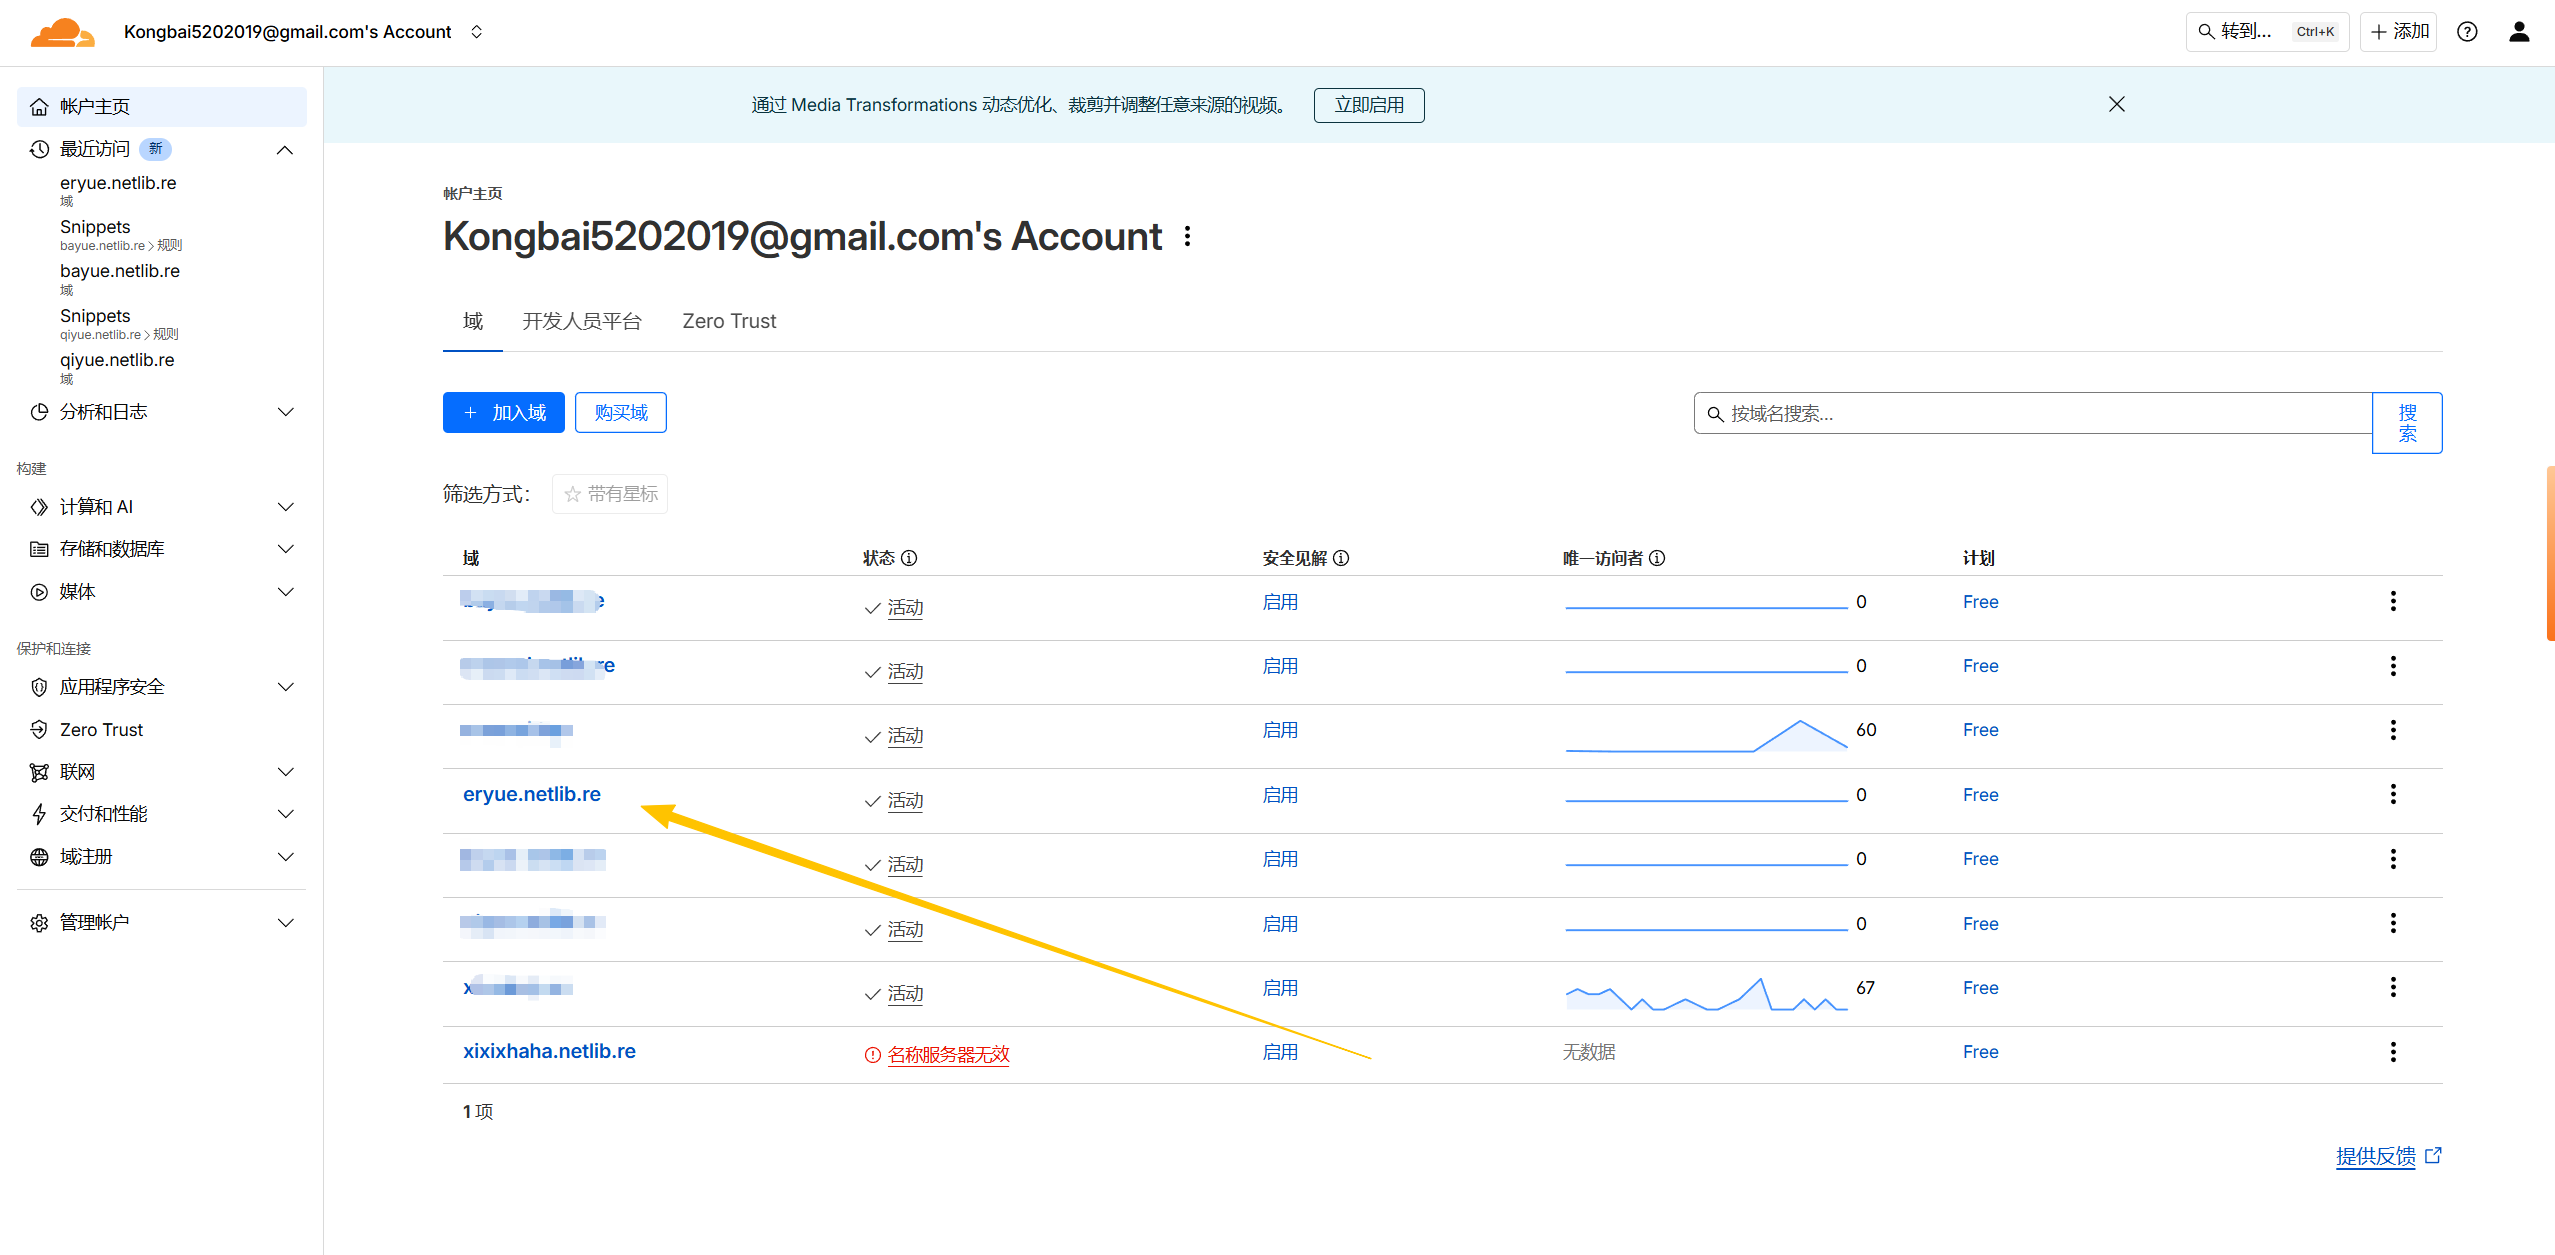This screenshot has height=1255, width=2555.
Task: Open the user profile icon
Action: [2519, 32]
